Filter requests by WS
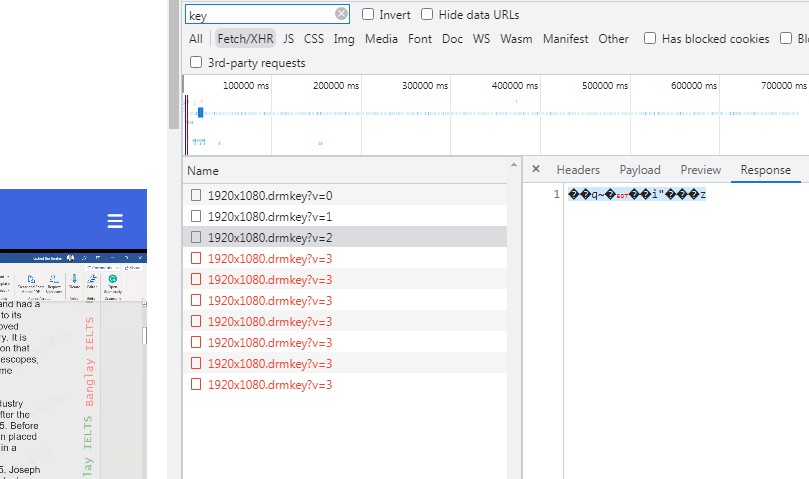 tap(481, 39)
